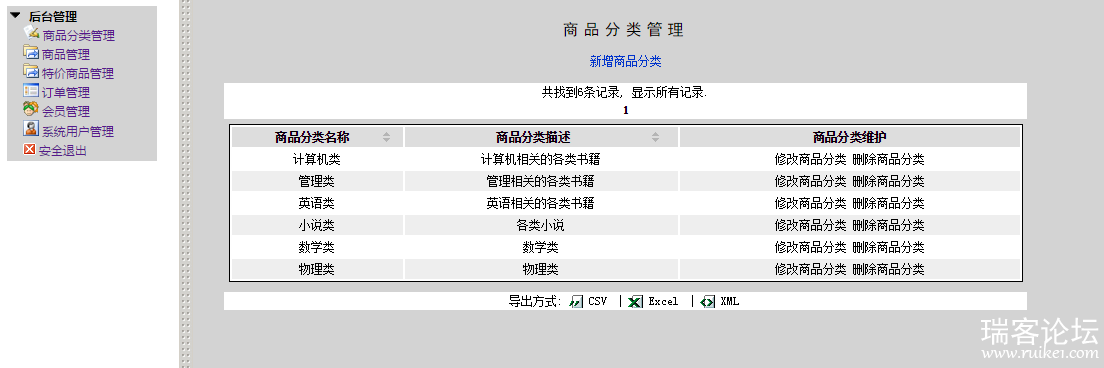Open 订单管理 in sidebar
1104x368 pixels.
tap(66, 92)
